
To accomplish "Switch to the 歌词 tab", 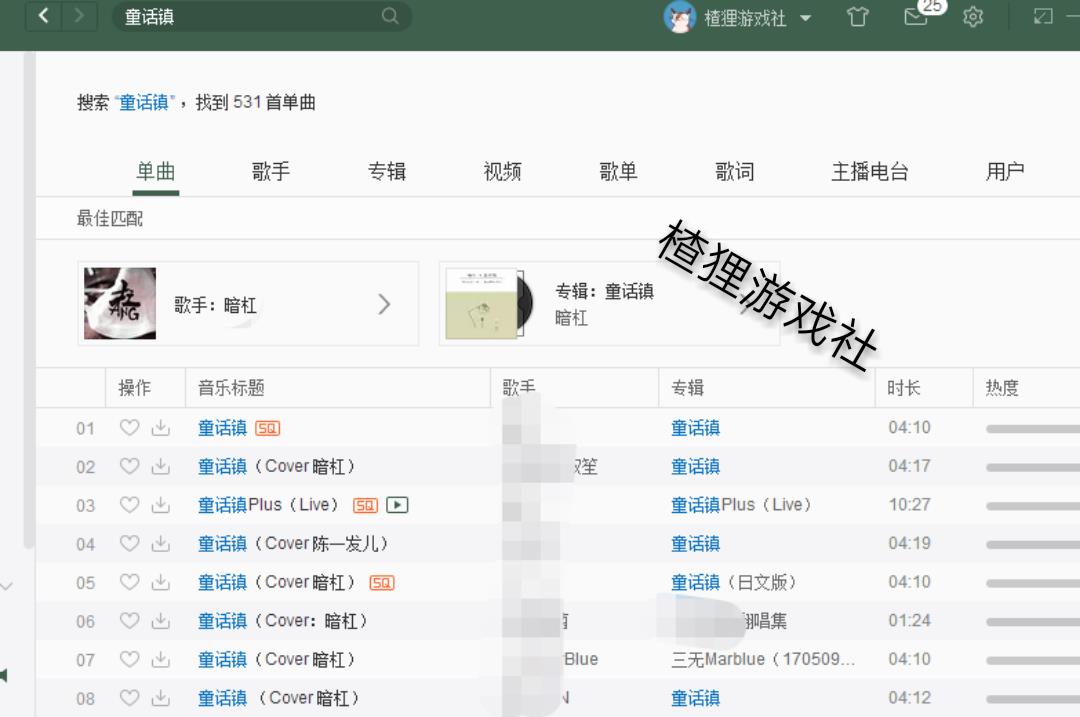I will 734,172.
